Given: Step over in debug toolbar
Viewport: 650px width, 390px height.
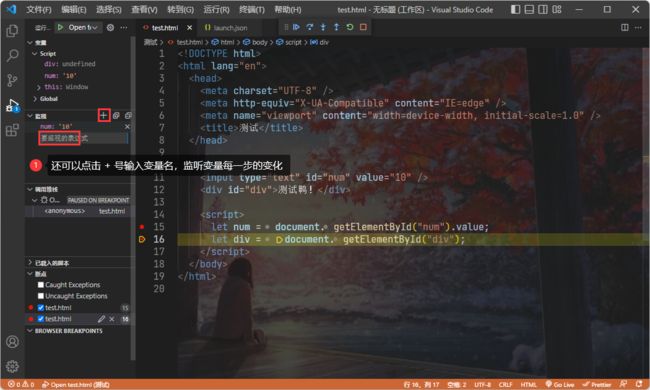Looking at the screenshot, I should [310, 27].
